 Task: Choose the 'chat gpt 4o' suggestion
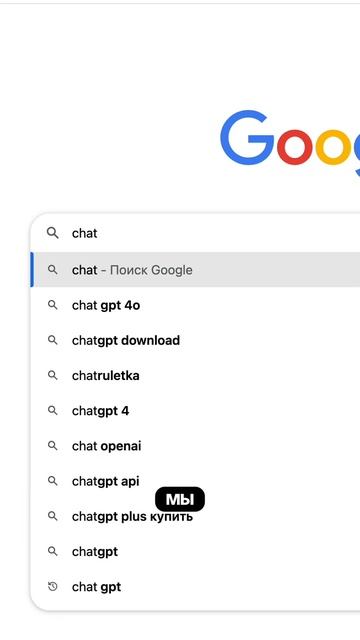coord(195,305)
